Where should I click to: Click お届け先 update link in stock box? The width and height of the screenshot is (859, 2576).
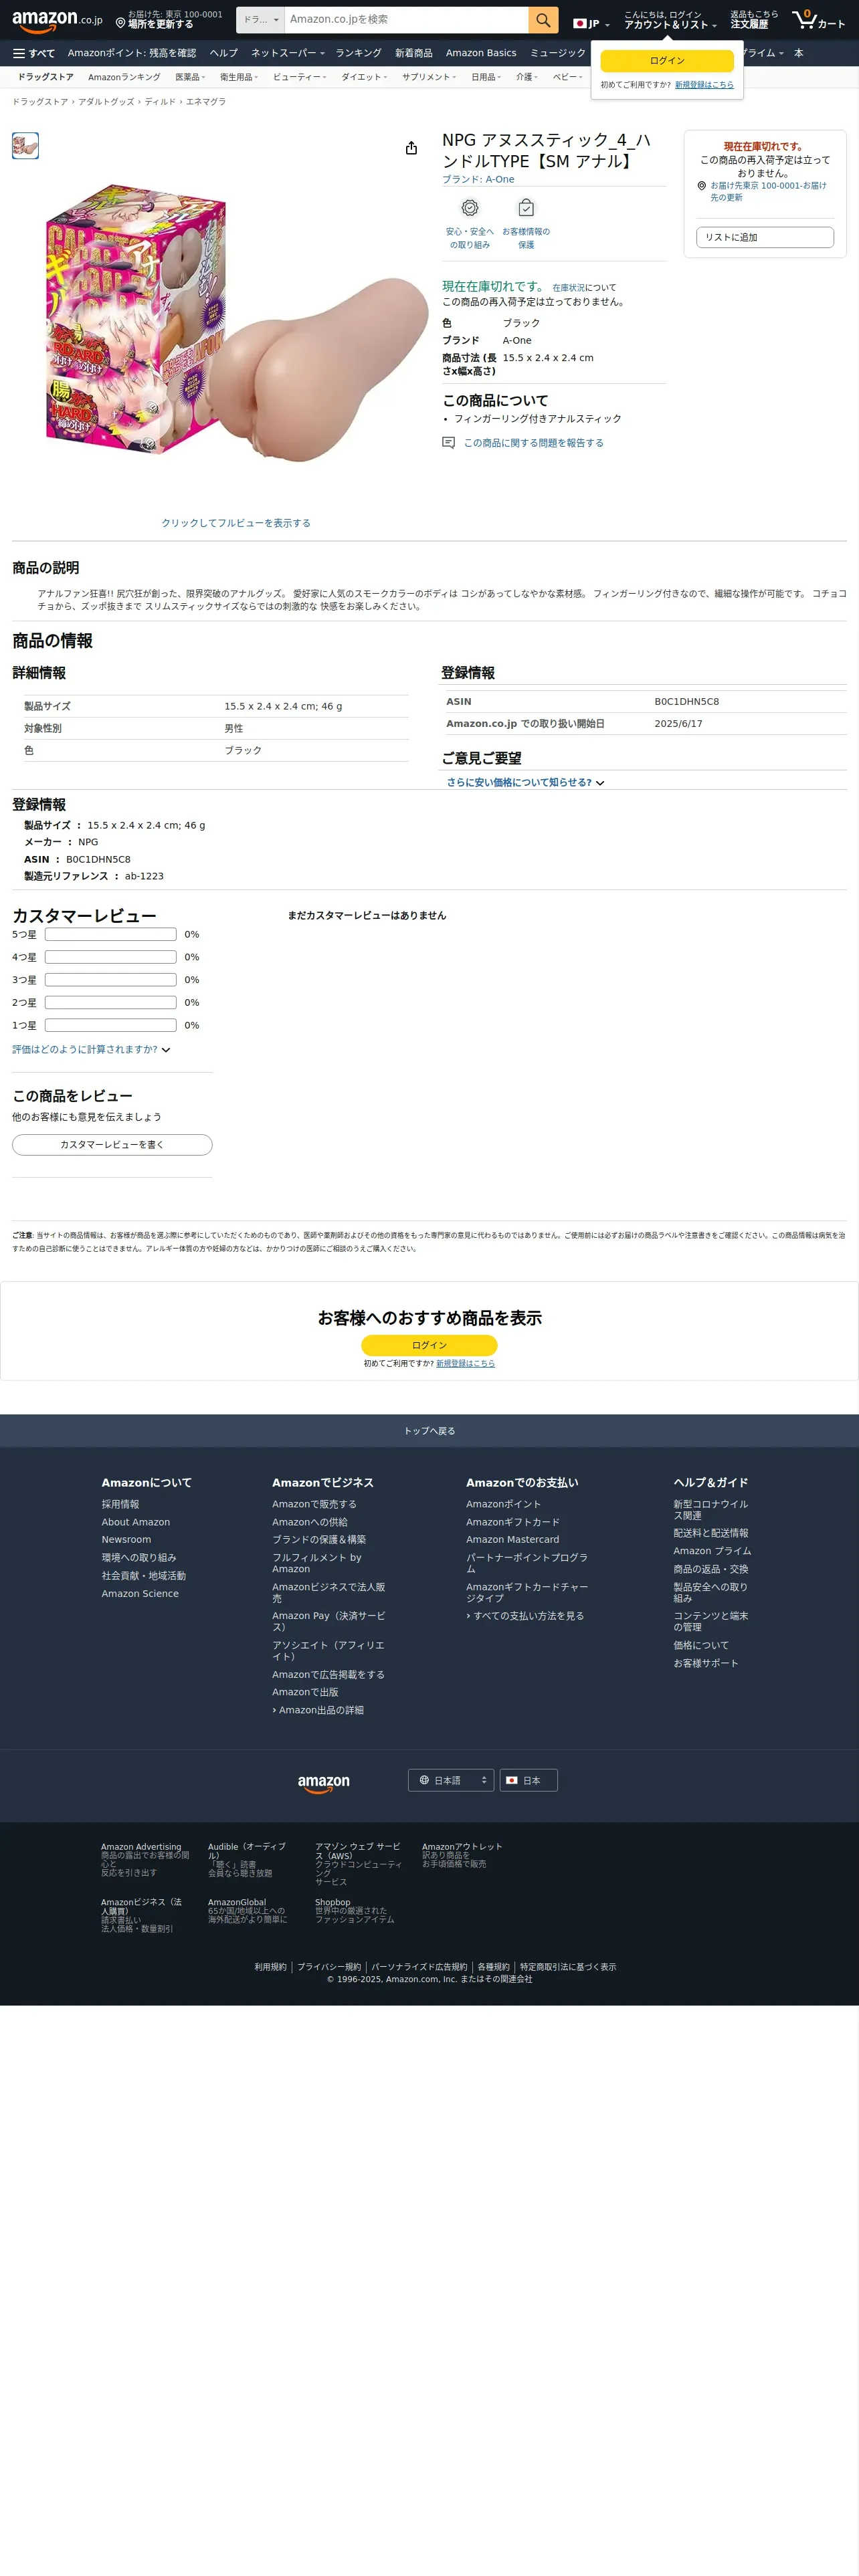tap(768, 191)
